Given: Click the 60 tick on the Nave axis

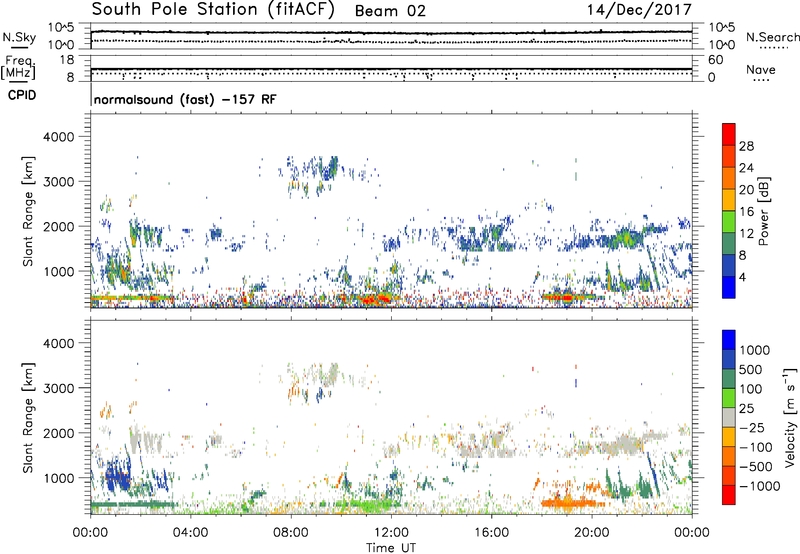Looking at the screenshot, I should 716,60.
